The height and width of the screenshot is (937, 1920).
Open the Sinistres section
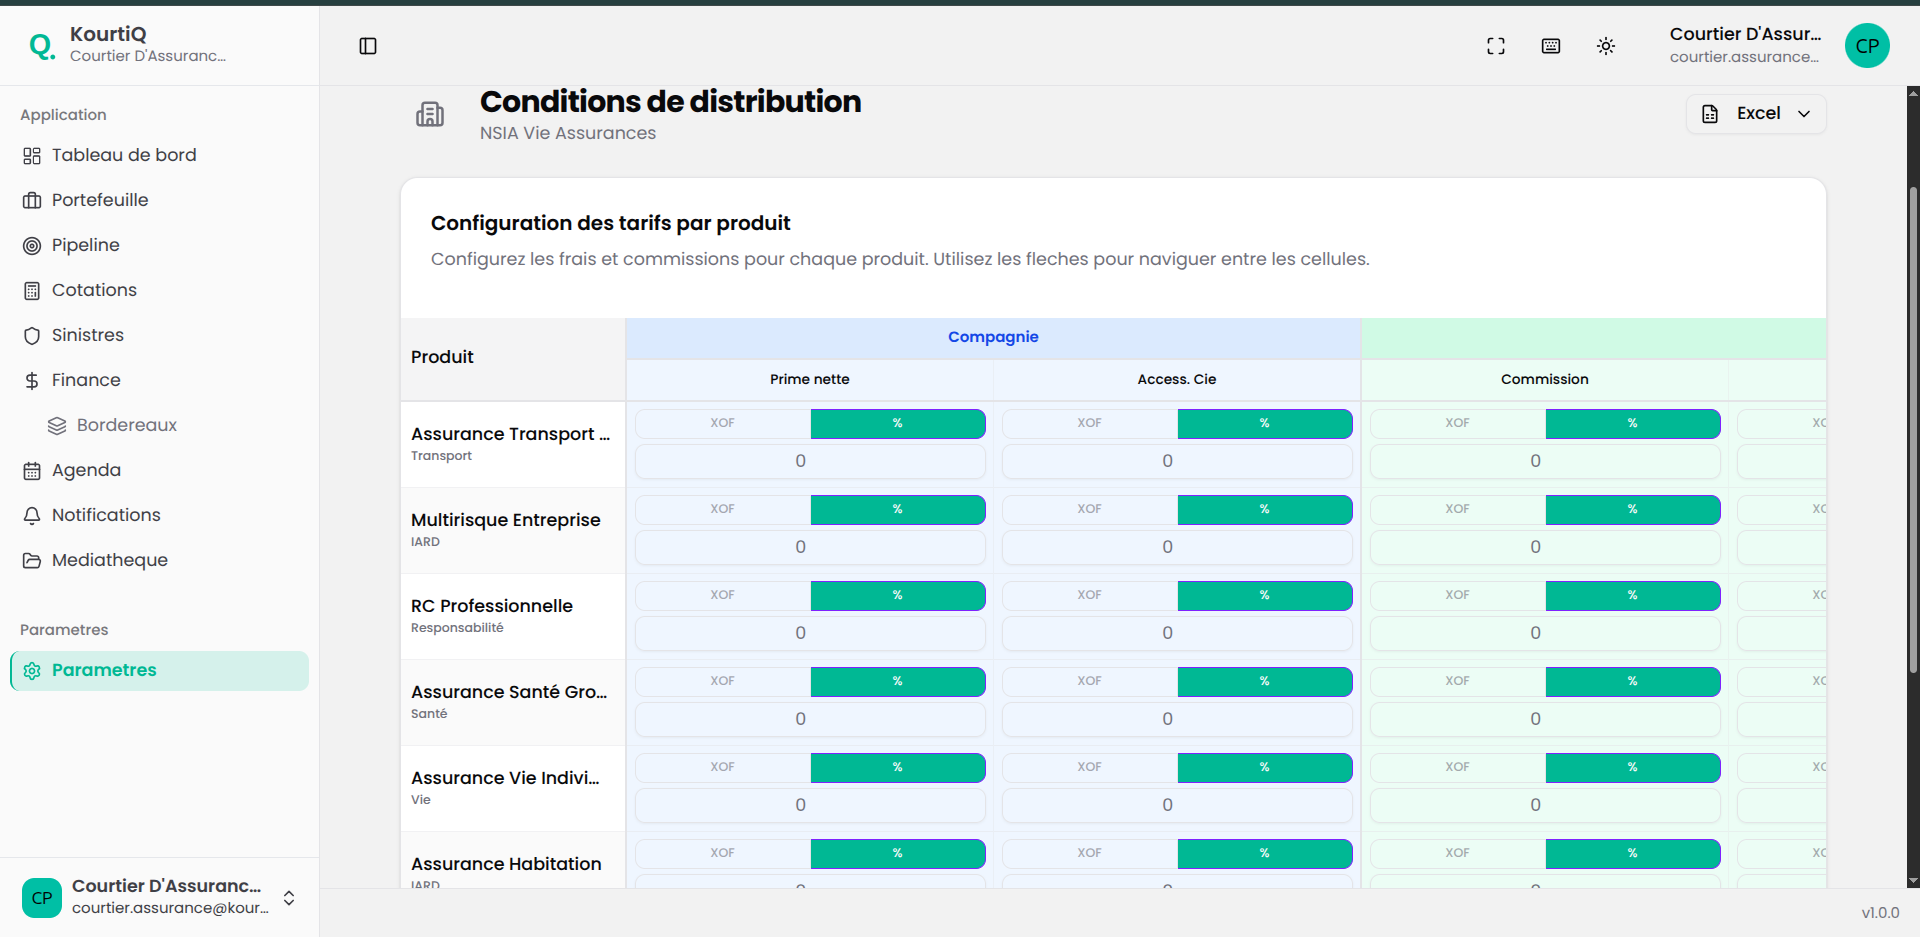click(88, 335)
